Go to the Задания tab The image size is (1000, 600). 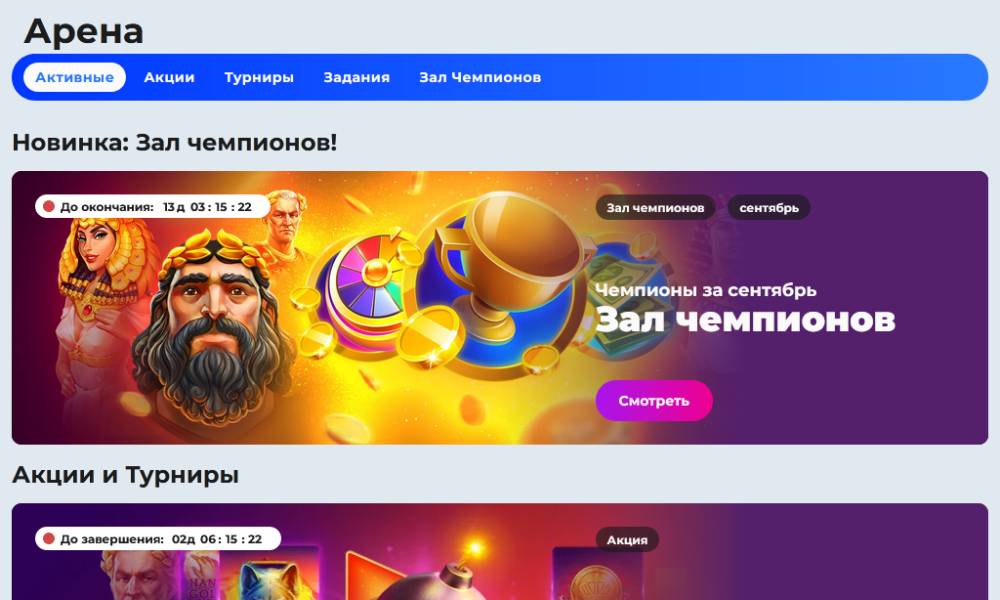tap(357, 77)
